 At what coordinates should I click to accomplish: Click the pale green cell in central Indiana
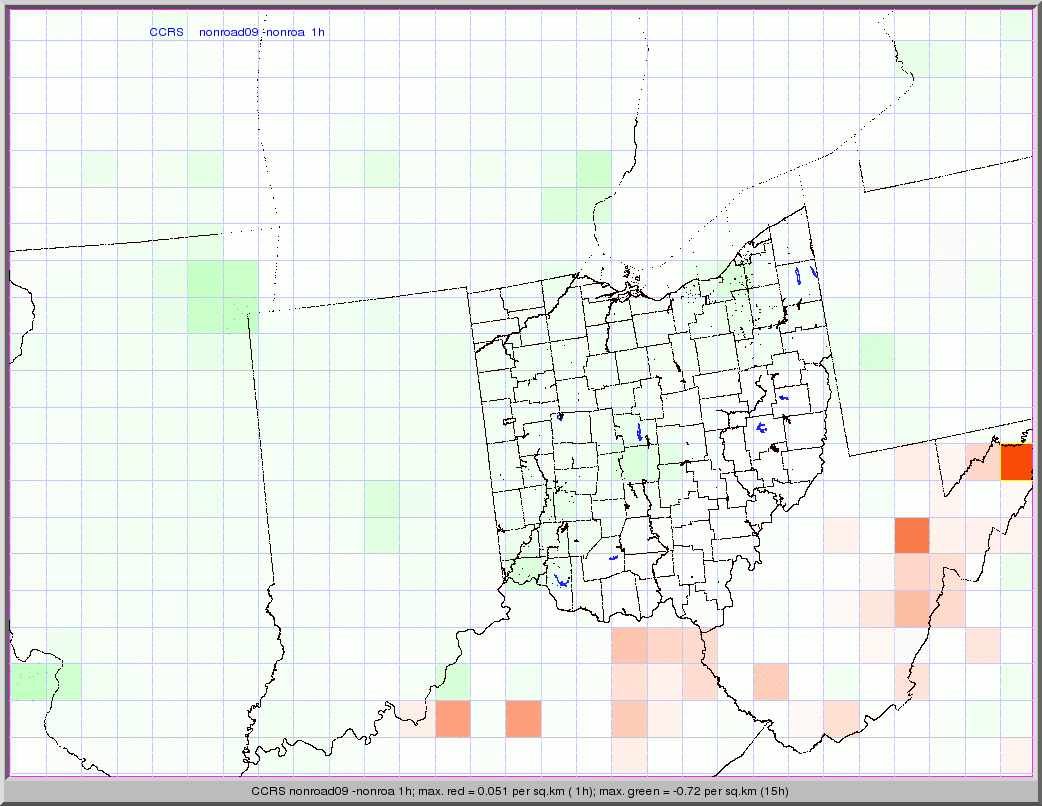click(x=382, y=516)
